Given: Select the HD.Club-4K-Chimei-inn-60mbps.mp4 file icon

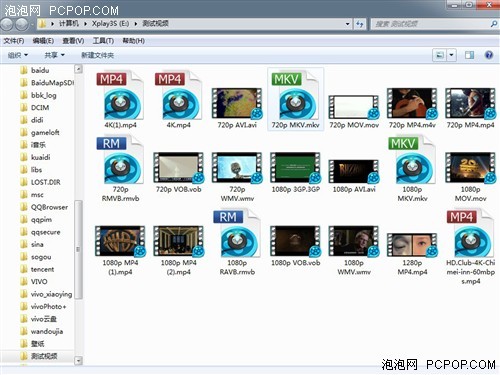Looking at the screenshot, I should tap(470, 234).
